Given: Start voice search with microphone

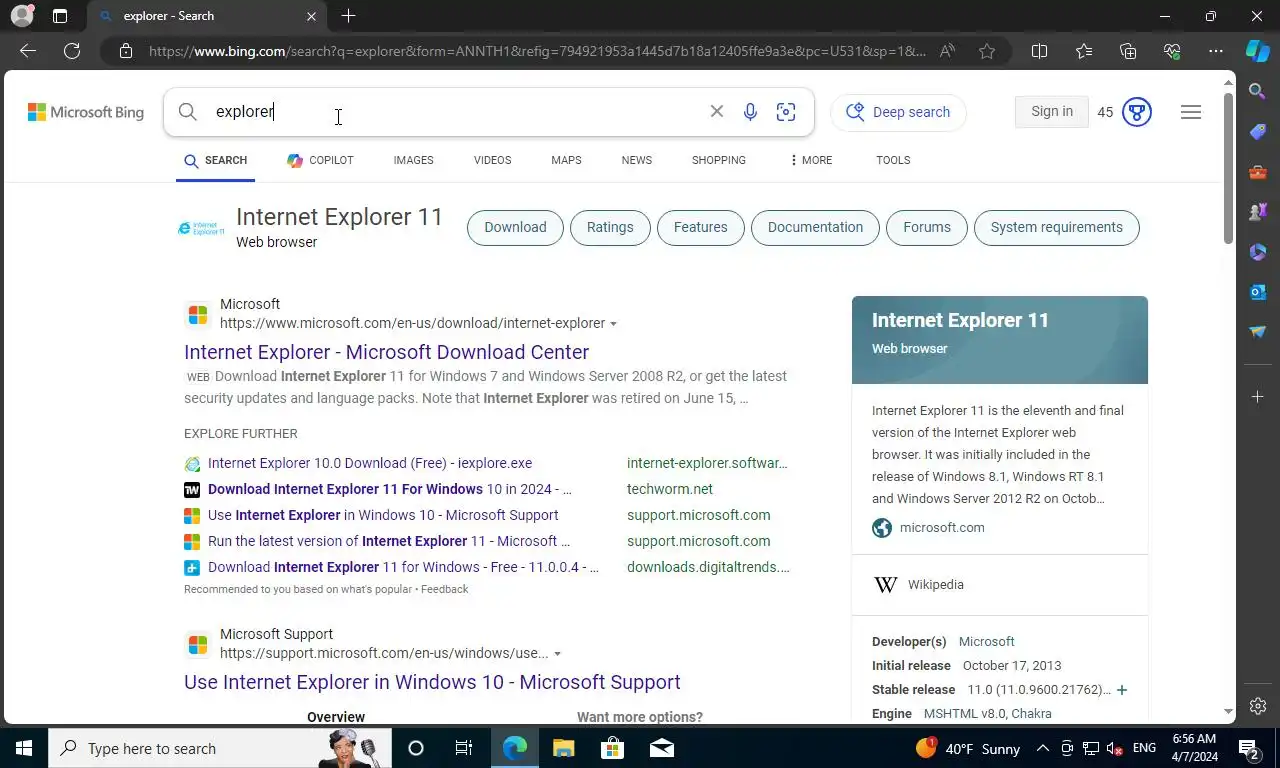Looking at the screenshot, I should click(x=750, y=112).
